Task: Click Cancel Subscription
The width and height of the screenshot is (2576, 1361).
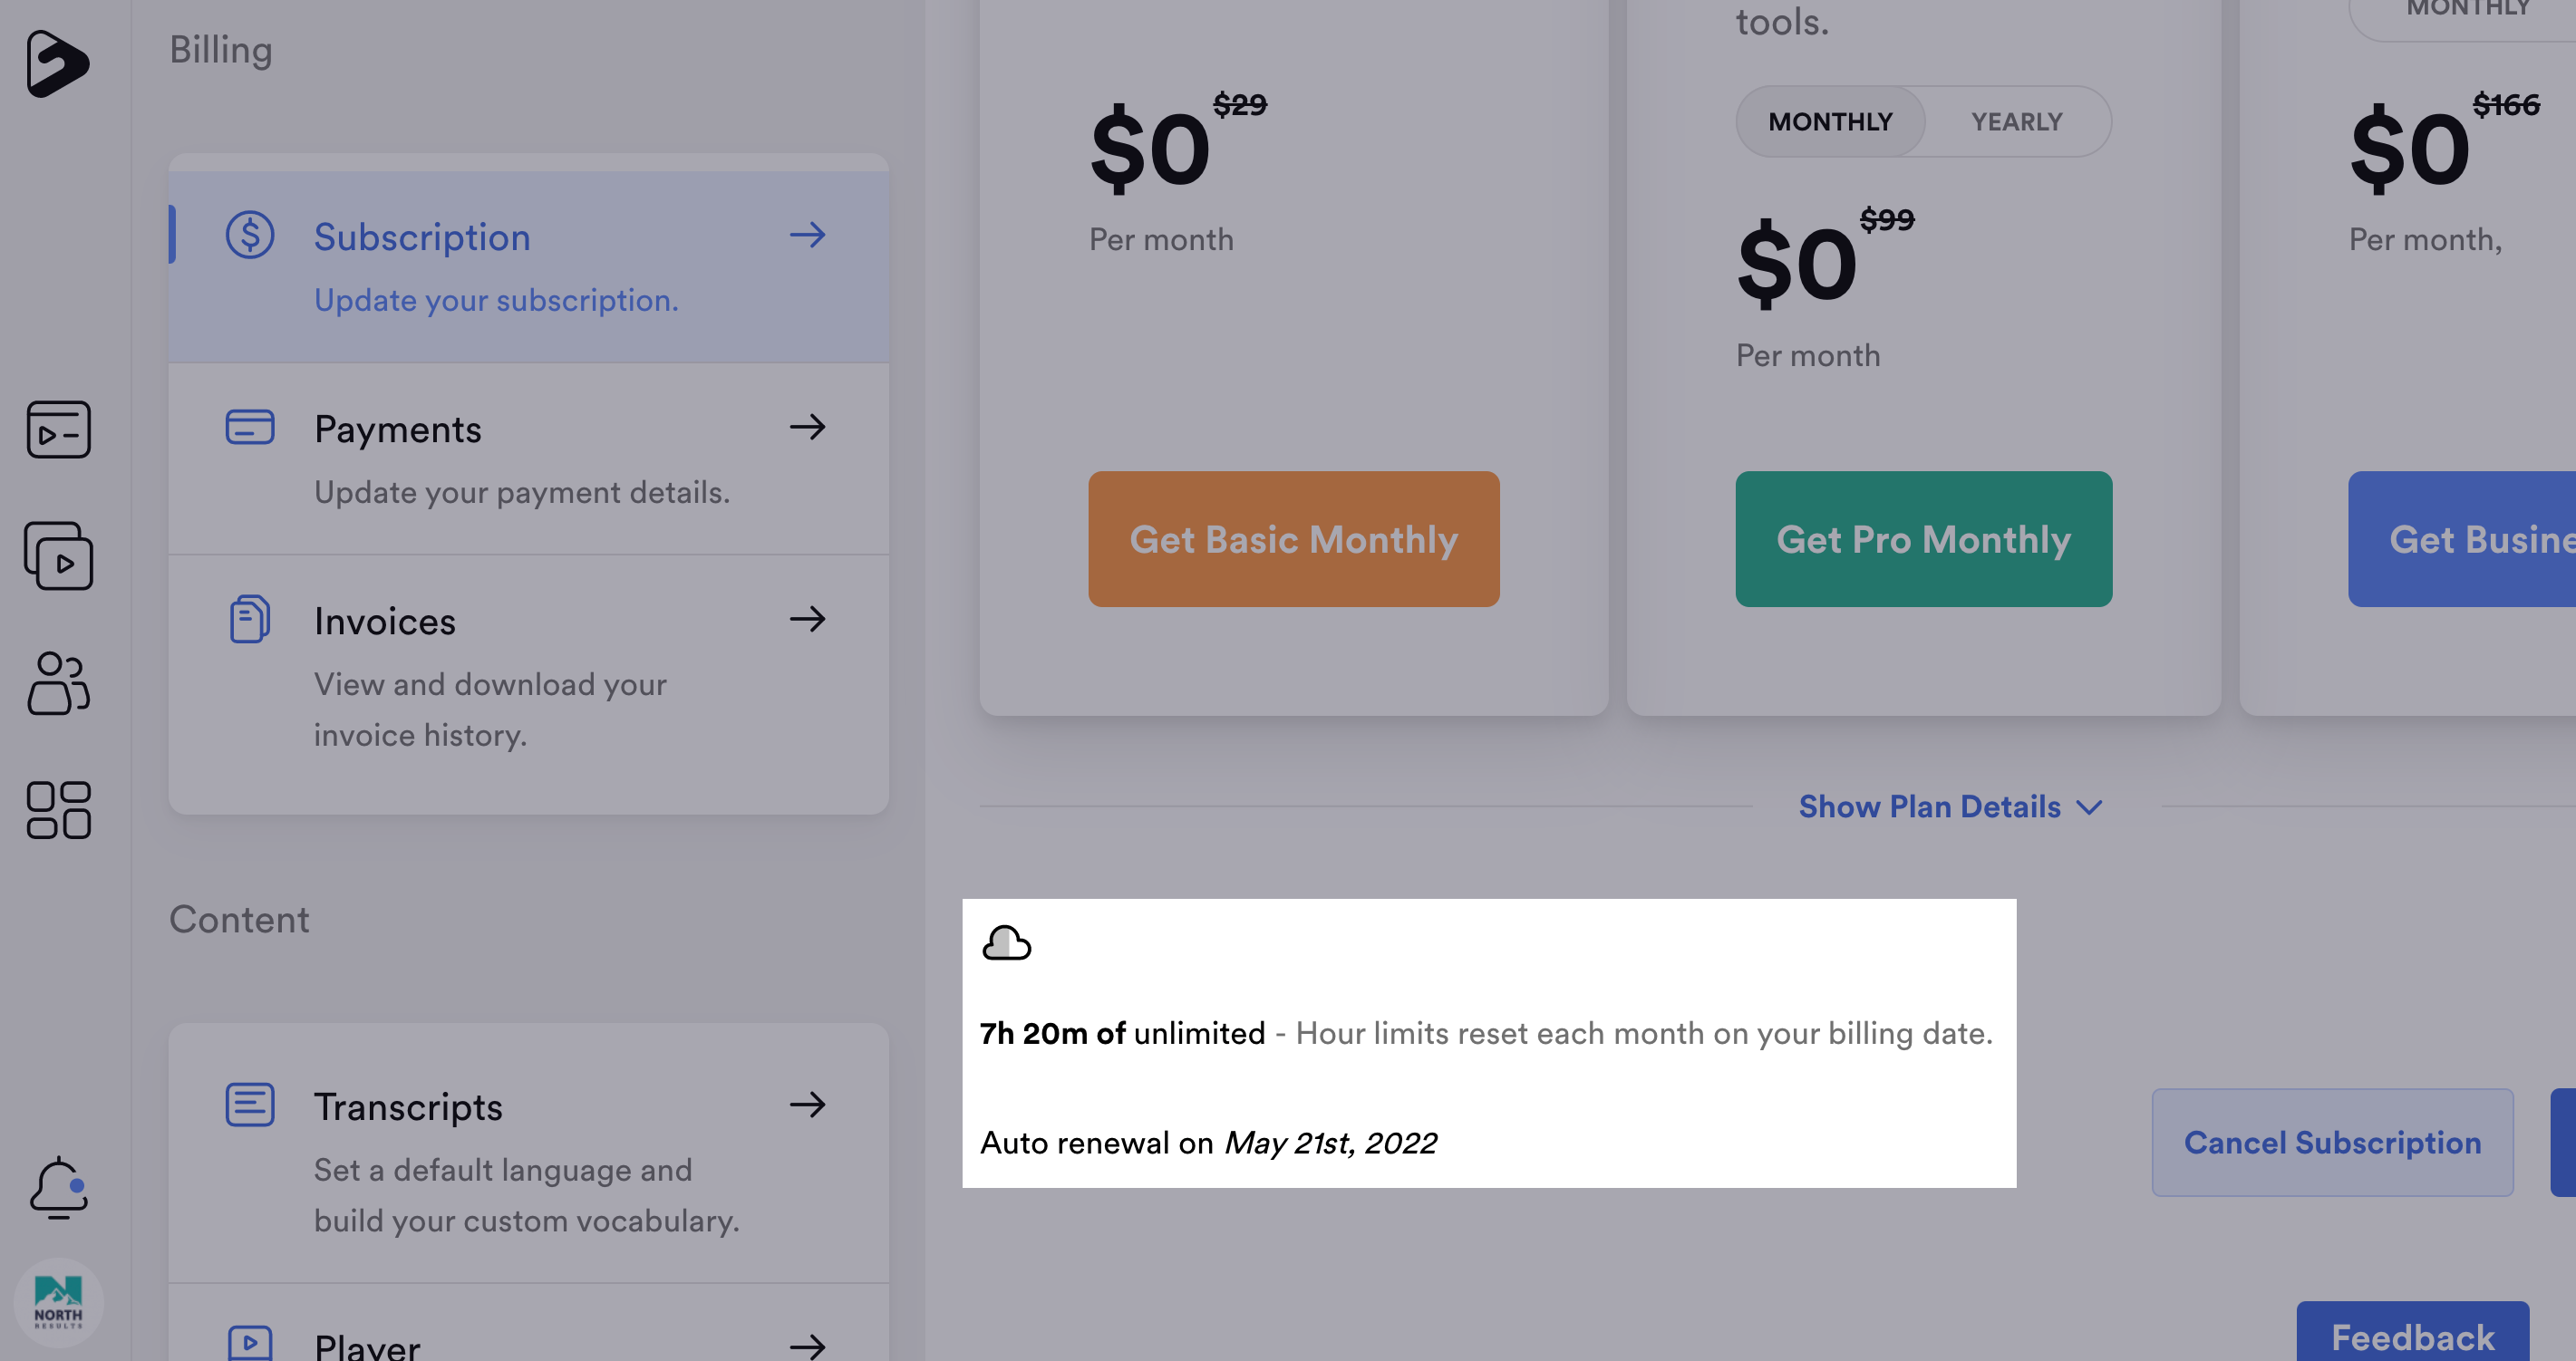Action: pos(2332,1142)
